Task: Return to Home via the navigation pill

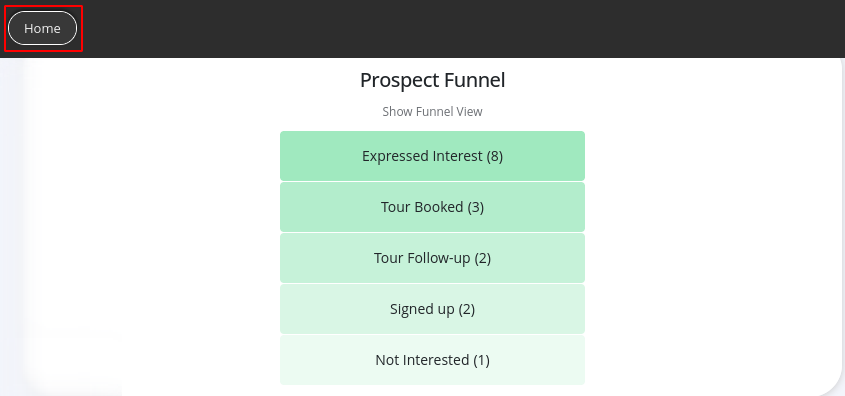Action: [x=43, y=28]
